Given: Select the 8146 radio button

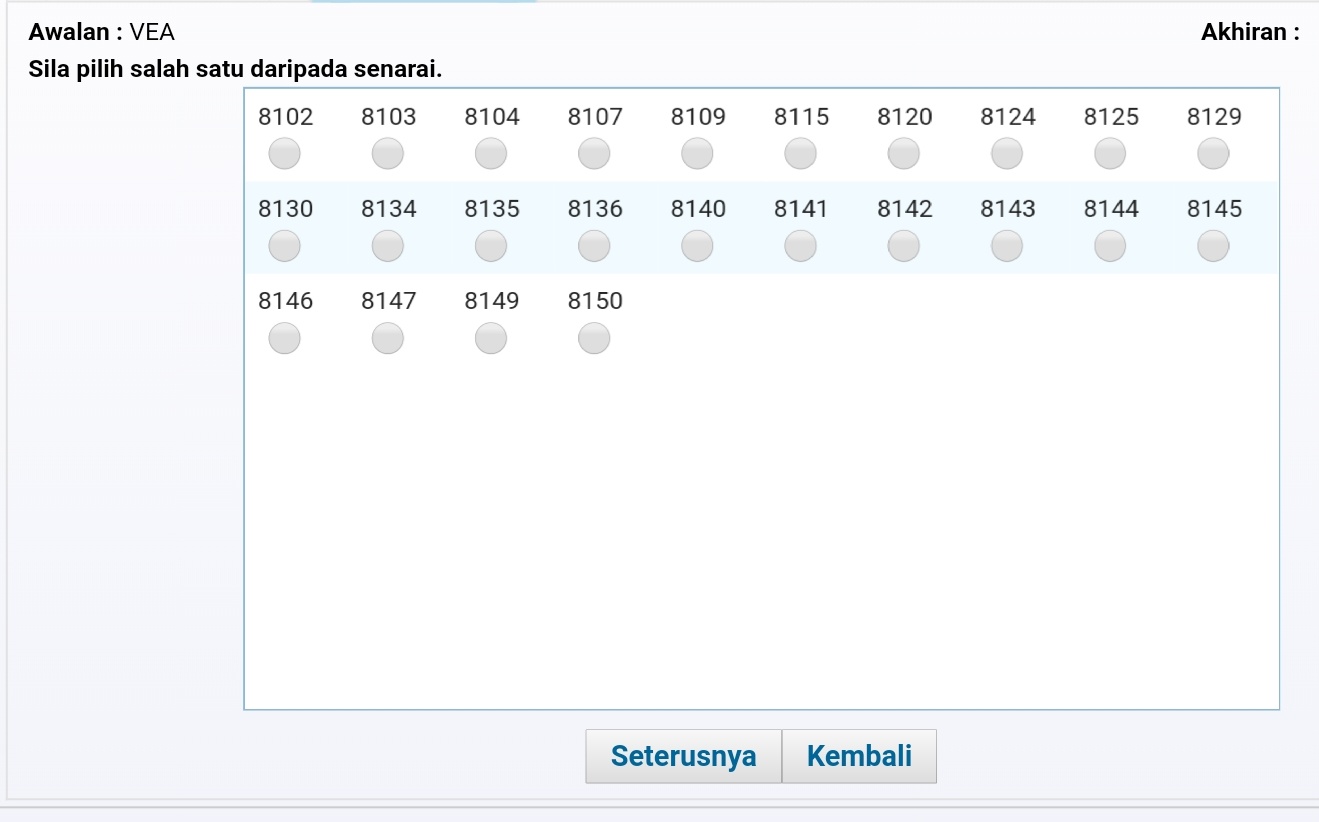Looking at the screenshot, I should [284, 340].
